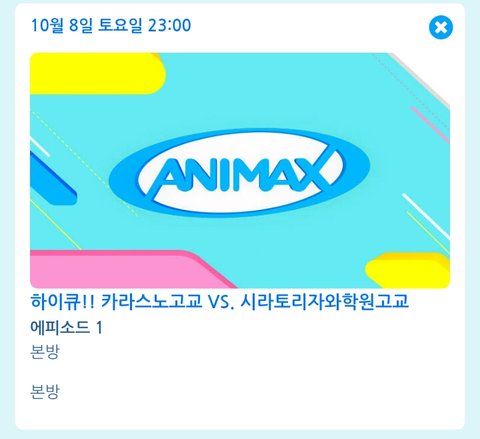Click the second 본방 label at bottom
Image resolution: width=480 pixels, height=439 pixels.
[45, 392]
